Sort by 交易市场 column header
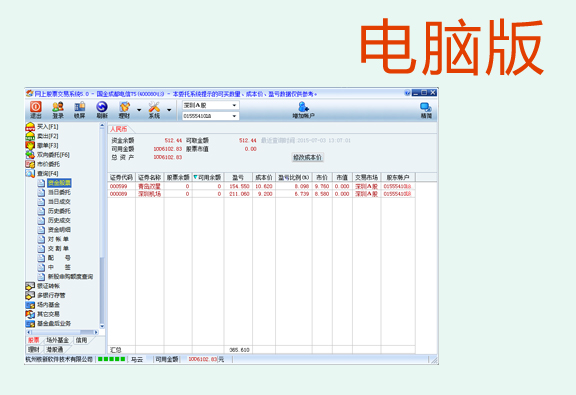This screenshot has width=576, height=395. click(x=367, y=177)
